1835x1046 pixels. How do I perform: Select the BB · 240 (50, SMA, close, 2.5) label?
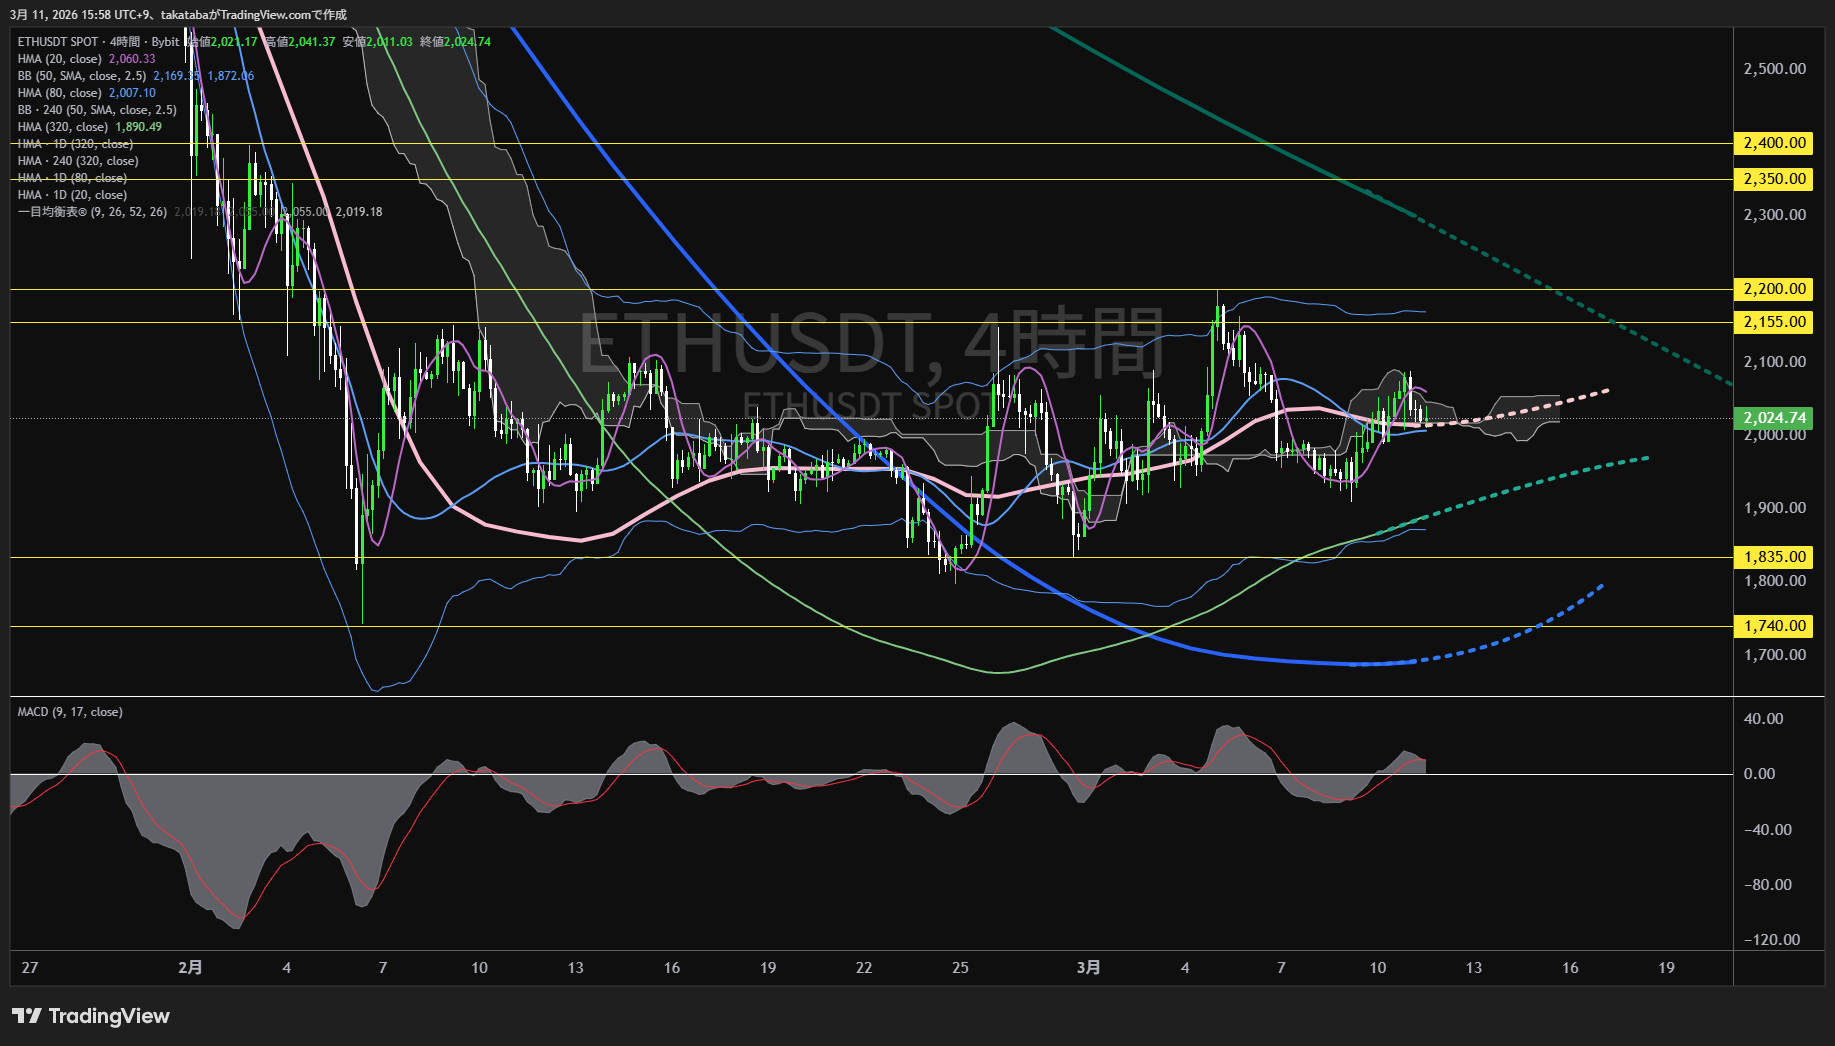click(x=97, y=110)
